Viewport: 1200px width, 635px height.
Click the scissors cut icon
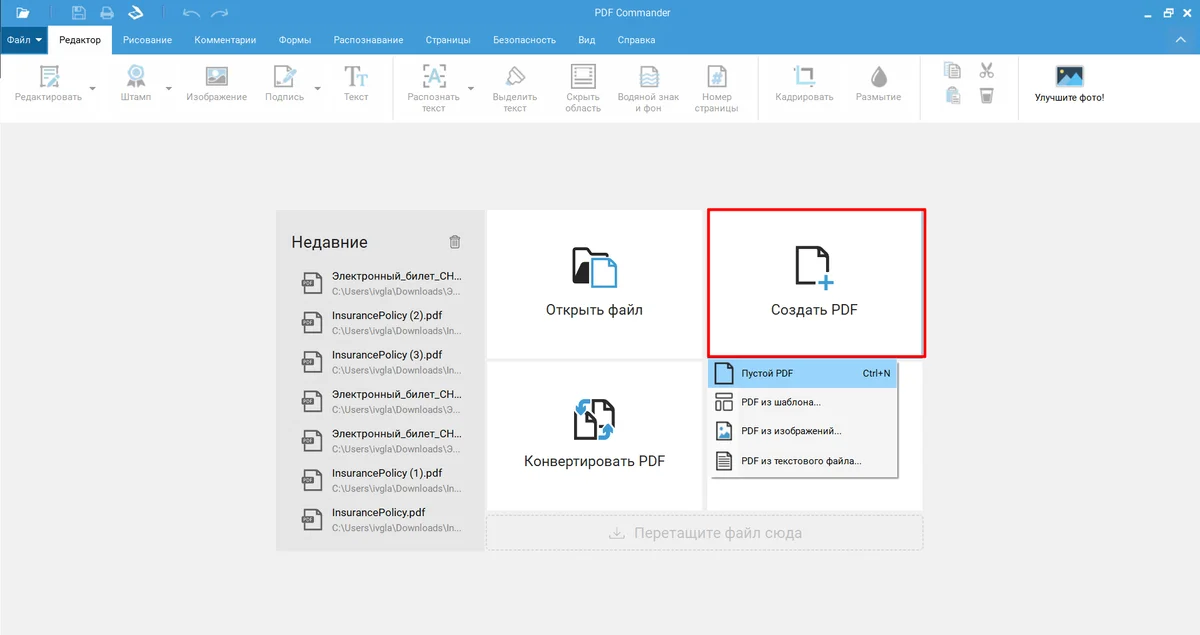(x=986, y=70)
